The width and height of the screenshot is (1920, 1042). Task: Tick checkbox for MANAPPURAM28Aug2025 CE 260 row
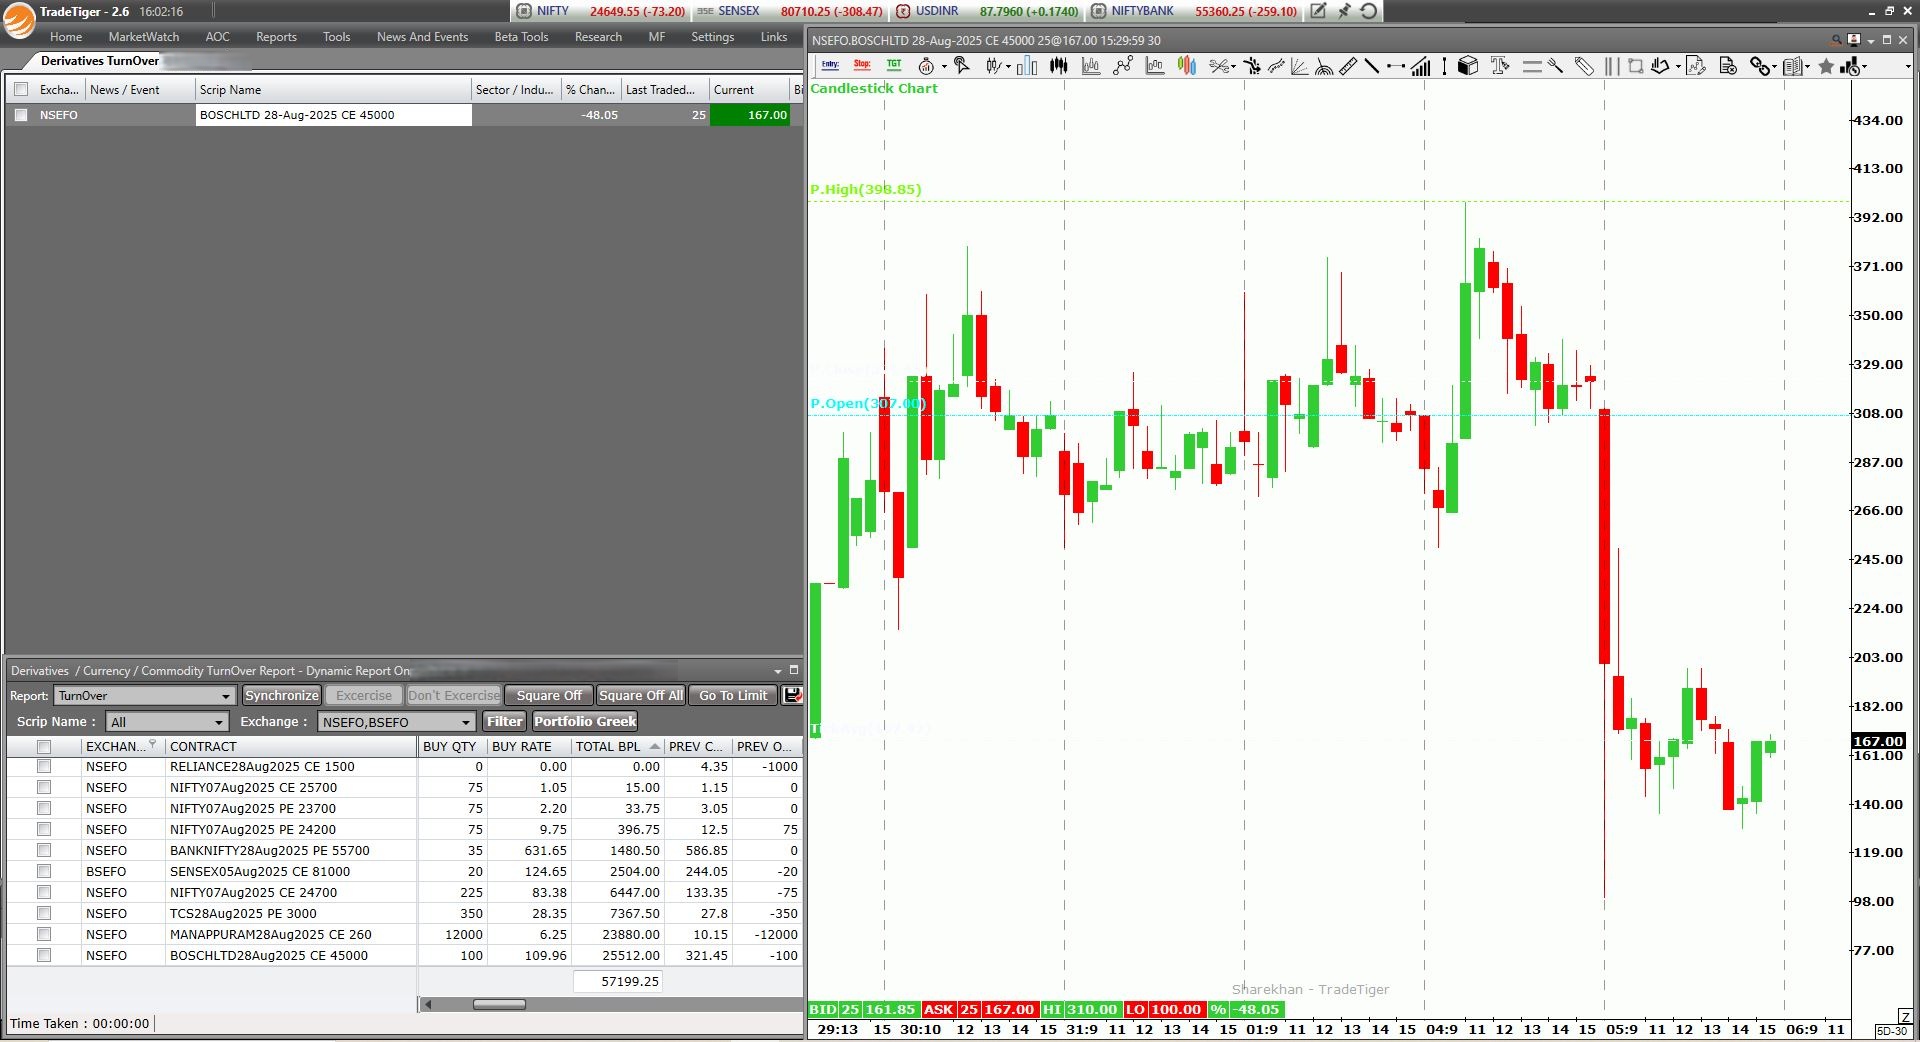tap(44, 934)
